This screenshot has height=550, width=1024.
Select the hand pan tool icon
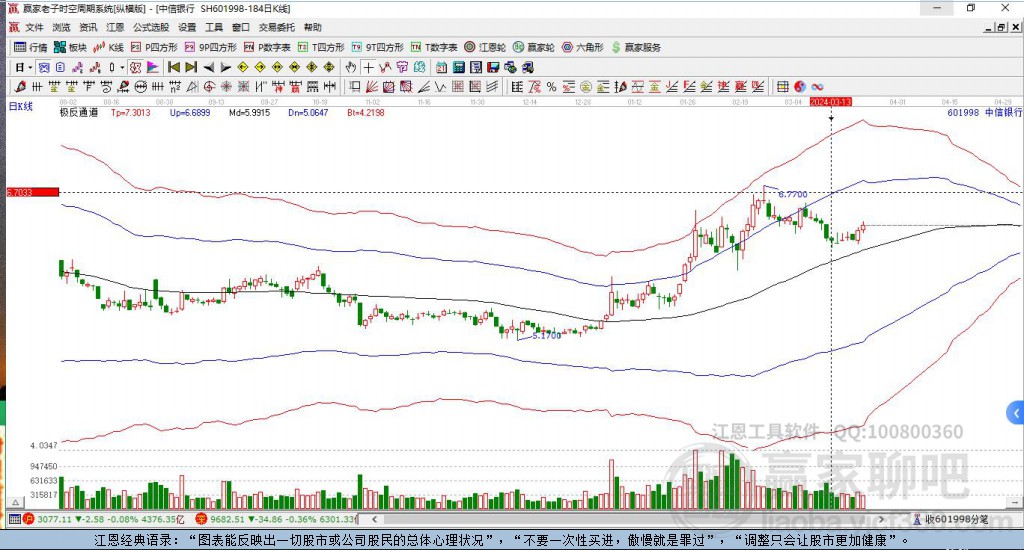point(351,67)
